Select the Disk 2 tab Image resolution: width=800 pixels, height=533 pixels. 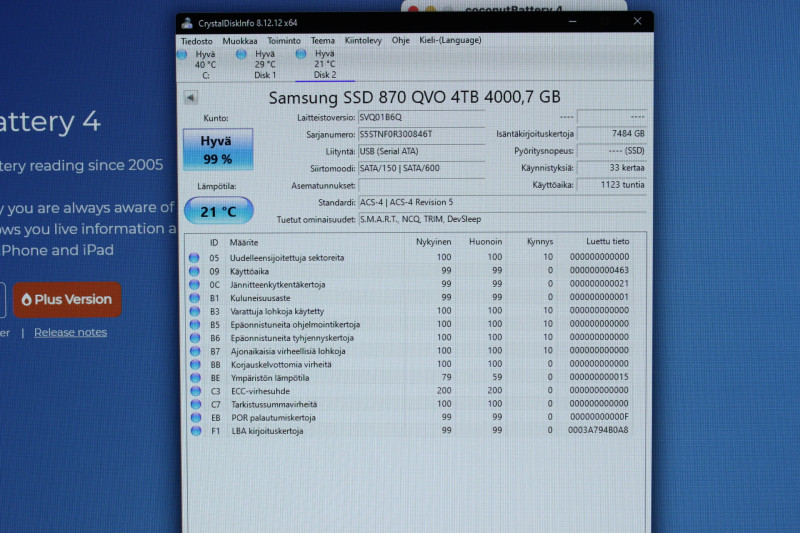(x=325, y=64)
